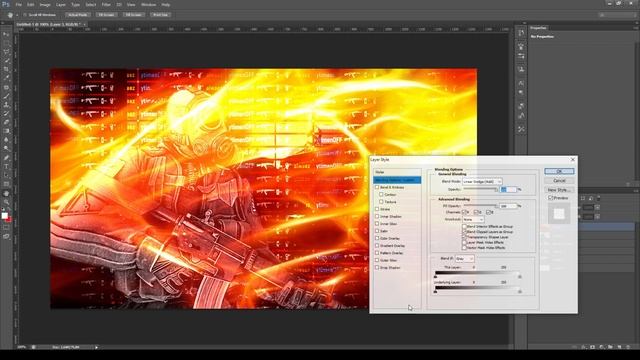640x360 pixels.
Task: Click the Fill Opacity slider track
Action: [480, 206]
